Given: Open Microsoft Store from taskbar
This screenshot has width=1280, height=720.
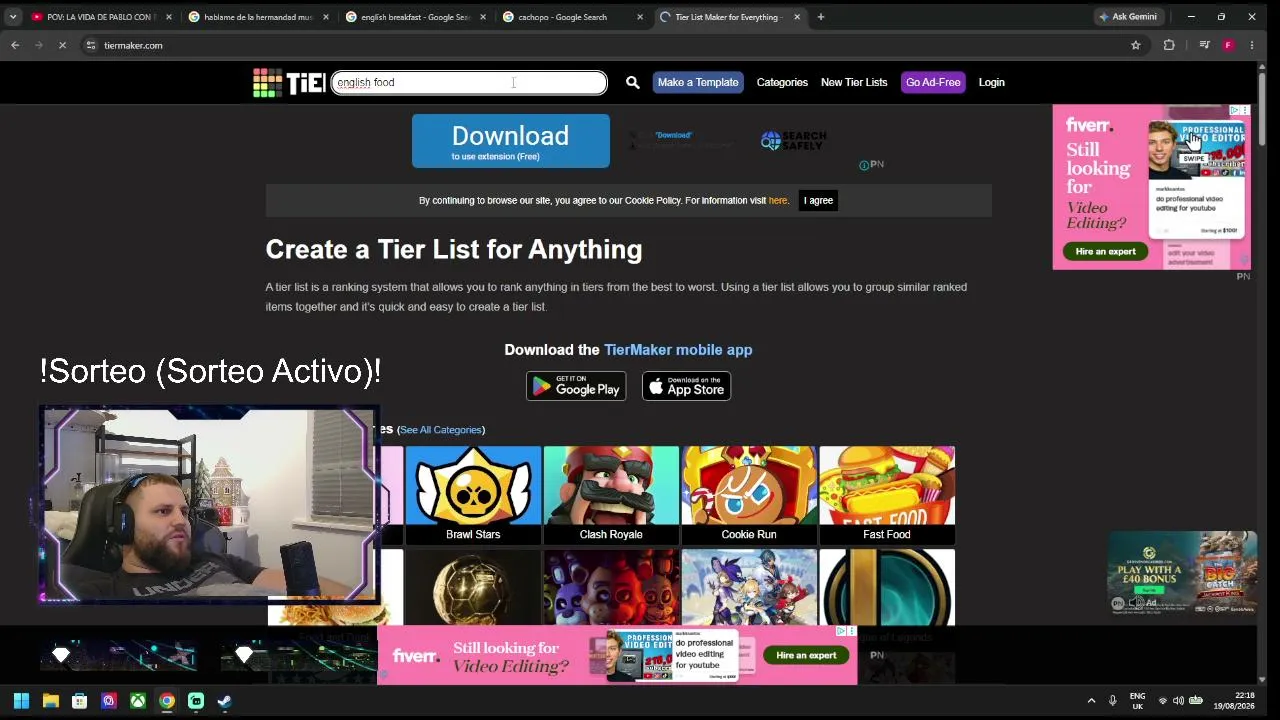Looking at the screenshot, I should click(80, 701).
